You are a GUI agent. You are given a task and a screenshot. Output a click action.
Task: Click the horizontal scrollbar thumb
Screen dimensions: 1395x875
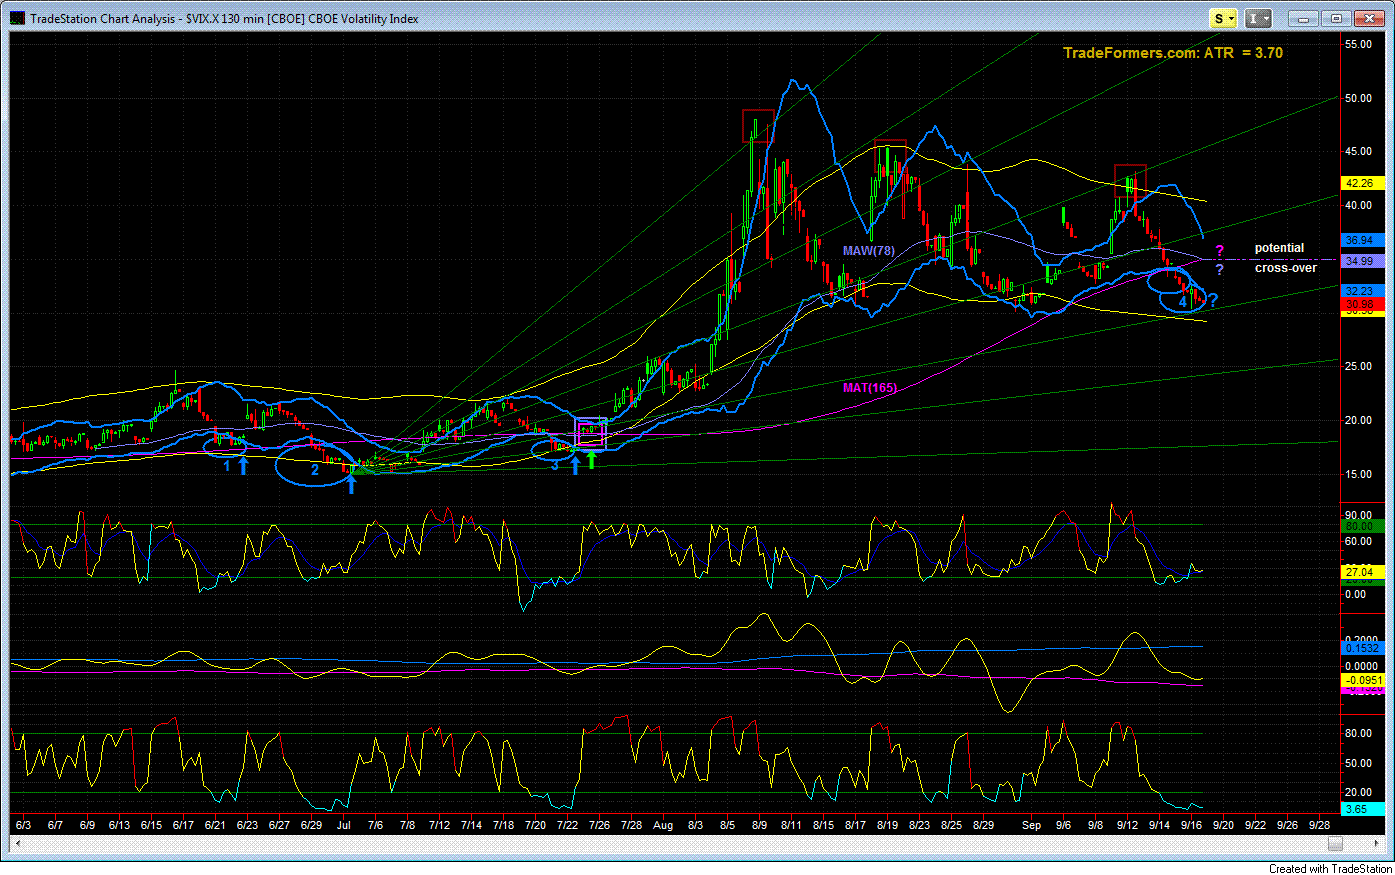coord(1334,844)
